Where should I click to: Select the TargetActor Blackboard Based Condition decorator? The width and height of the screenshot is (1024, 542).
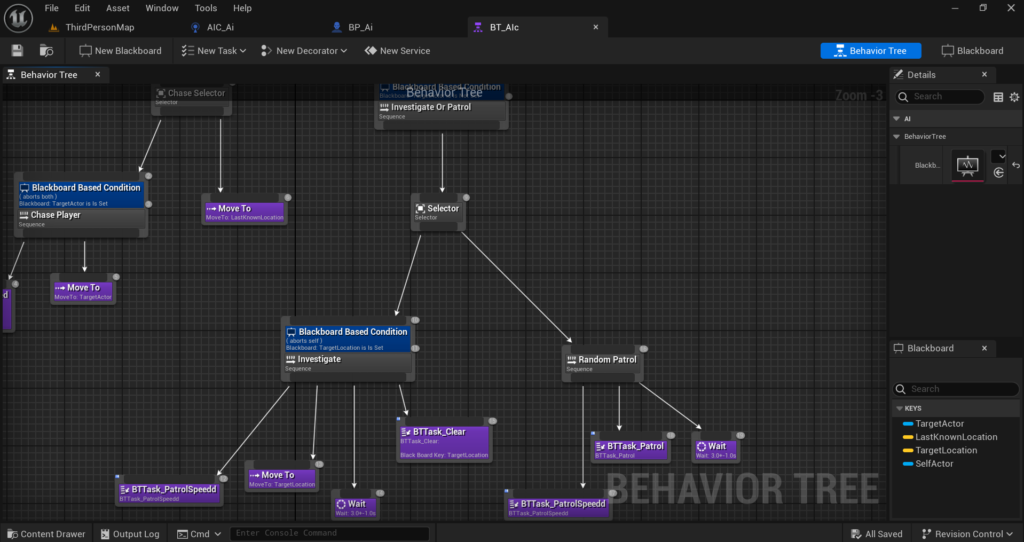(x=81, y=195)
